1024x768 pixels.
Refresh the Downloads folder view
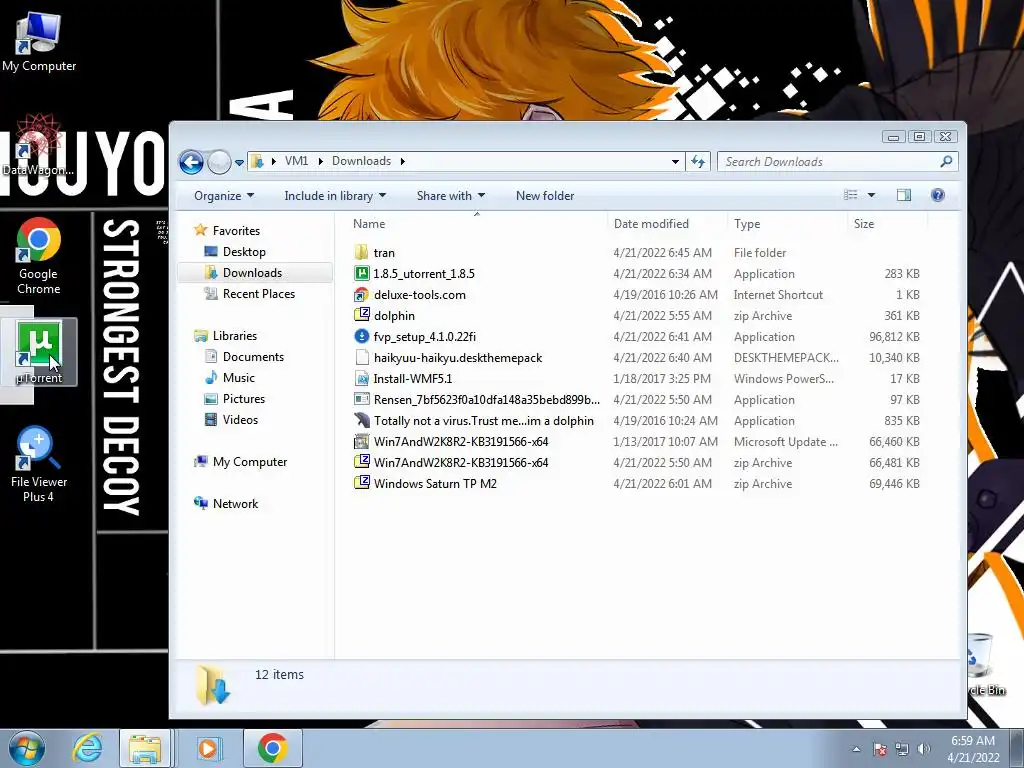tap(697, 161)
